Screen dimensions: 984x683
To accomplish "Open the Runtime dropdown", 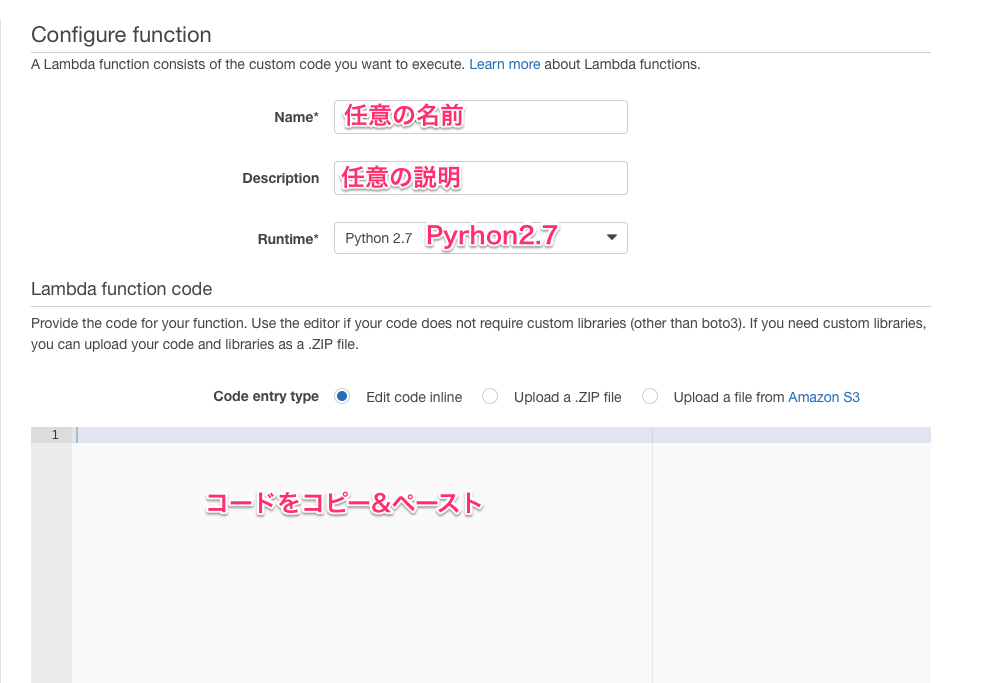I will tap(480, 237).
